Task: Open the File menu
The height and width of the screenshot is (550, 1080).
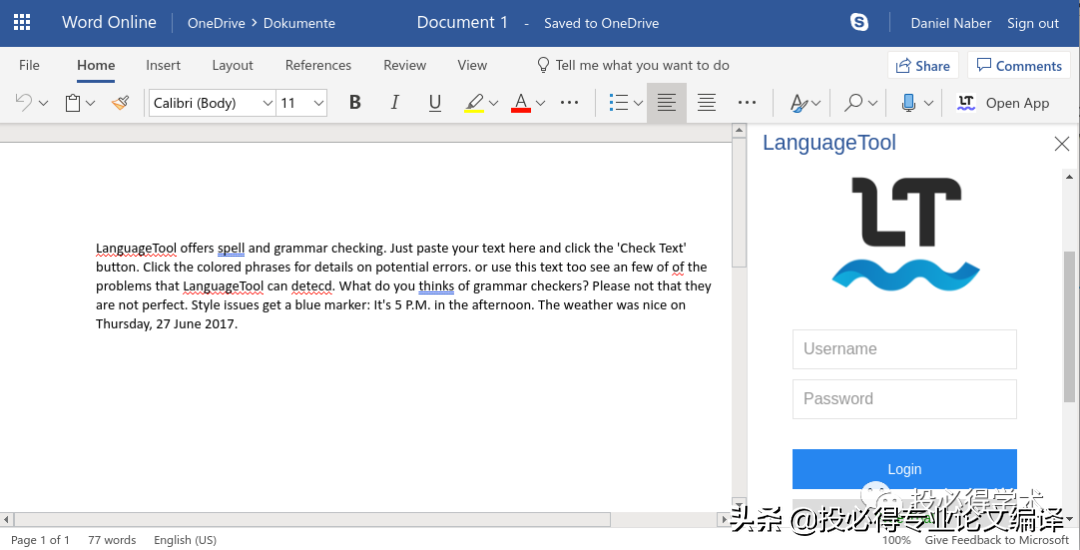Action: (29, 65)
